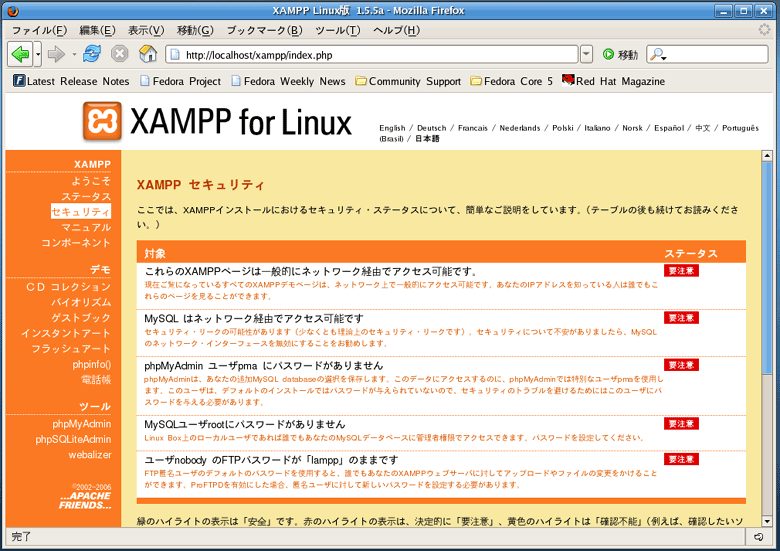Switch language to Deutsch
This screenshot has width=780, height=551.
coord(431,128)
